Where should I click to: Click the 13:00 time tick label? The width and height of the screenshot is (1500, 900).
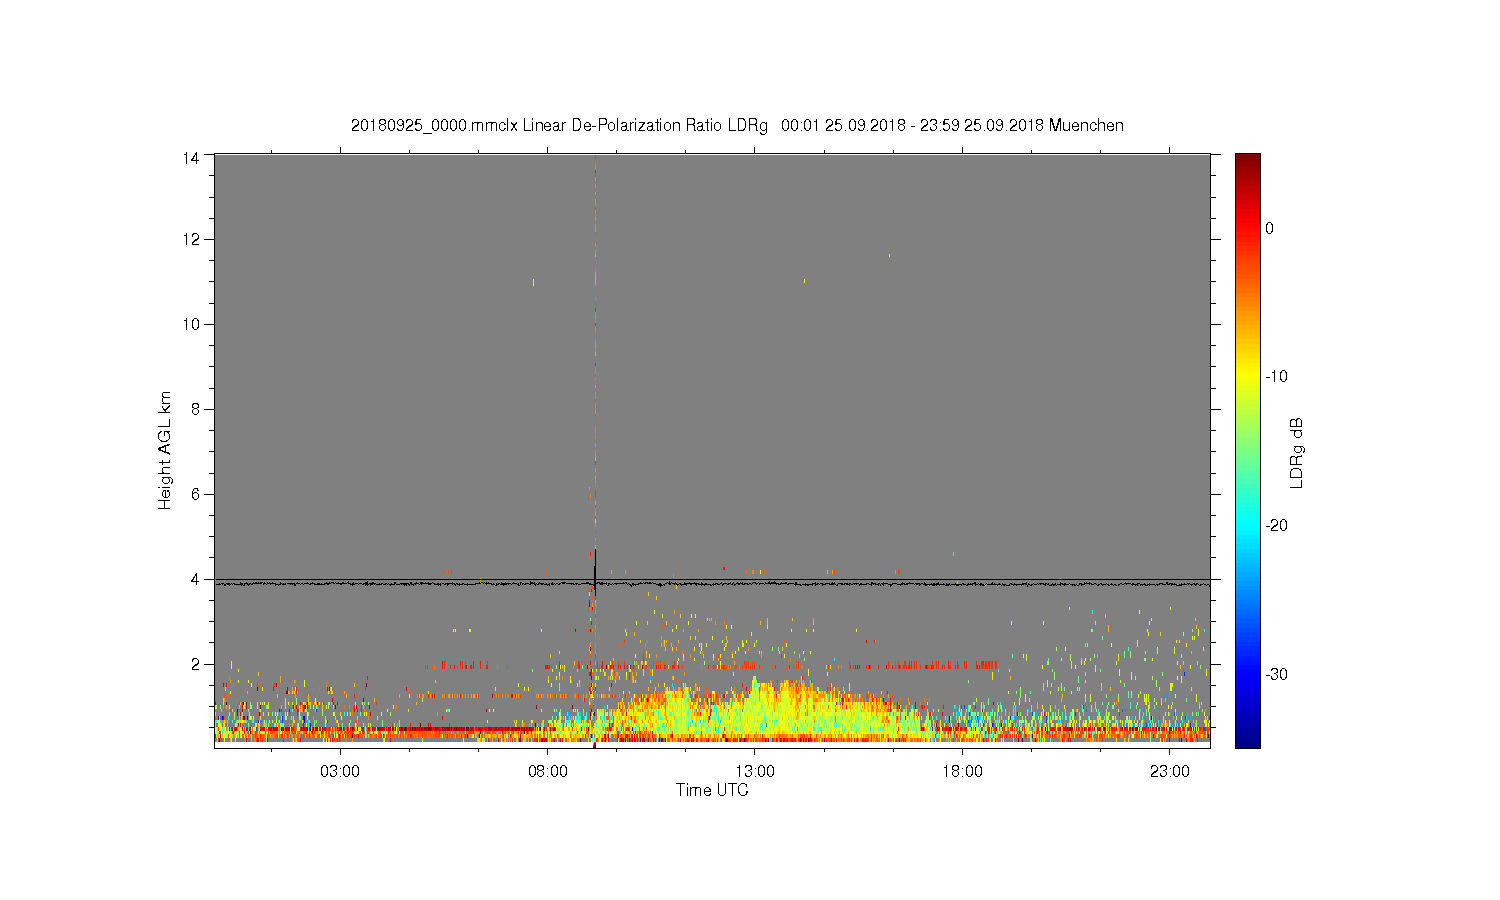coord(755,772)
